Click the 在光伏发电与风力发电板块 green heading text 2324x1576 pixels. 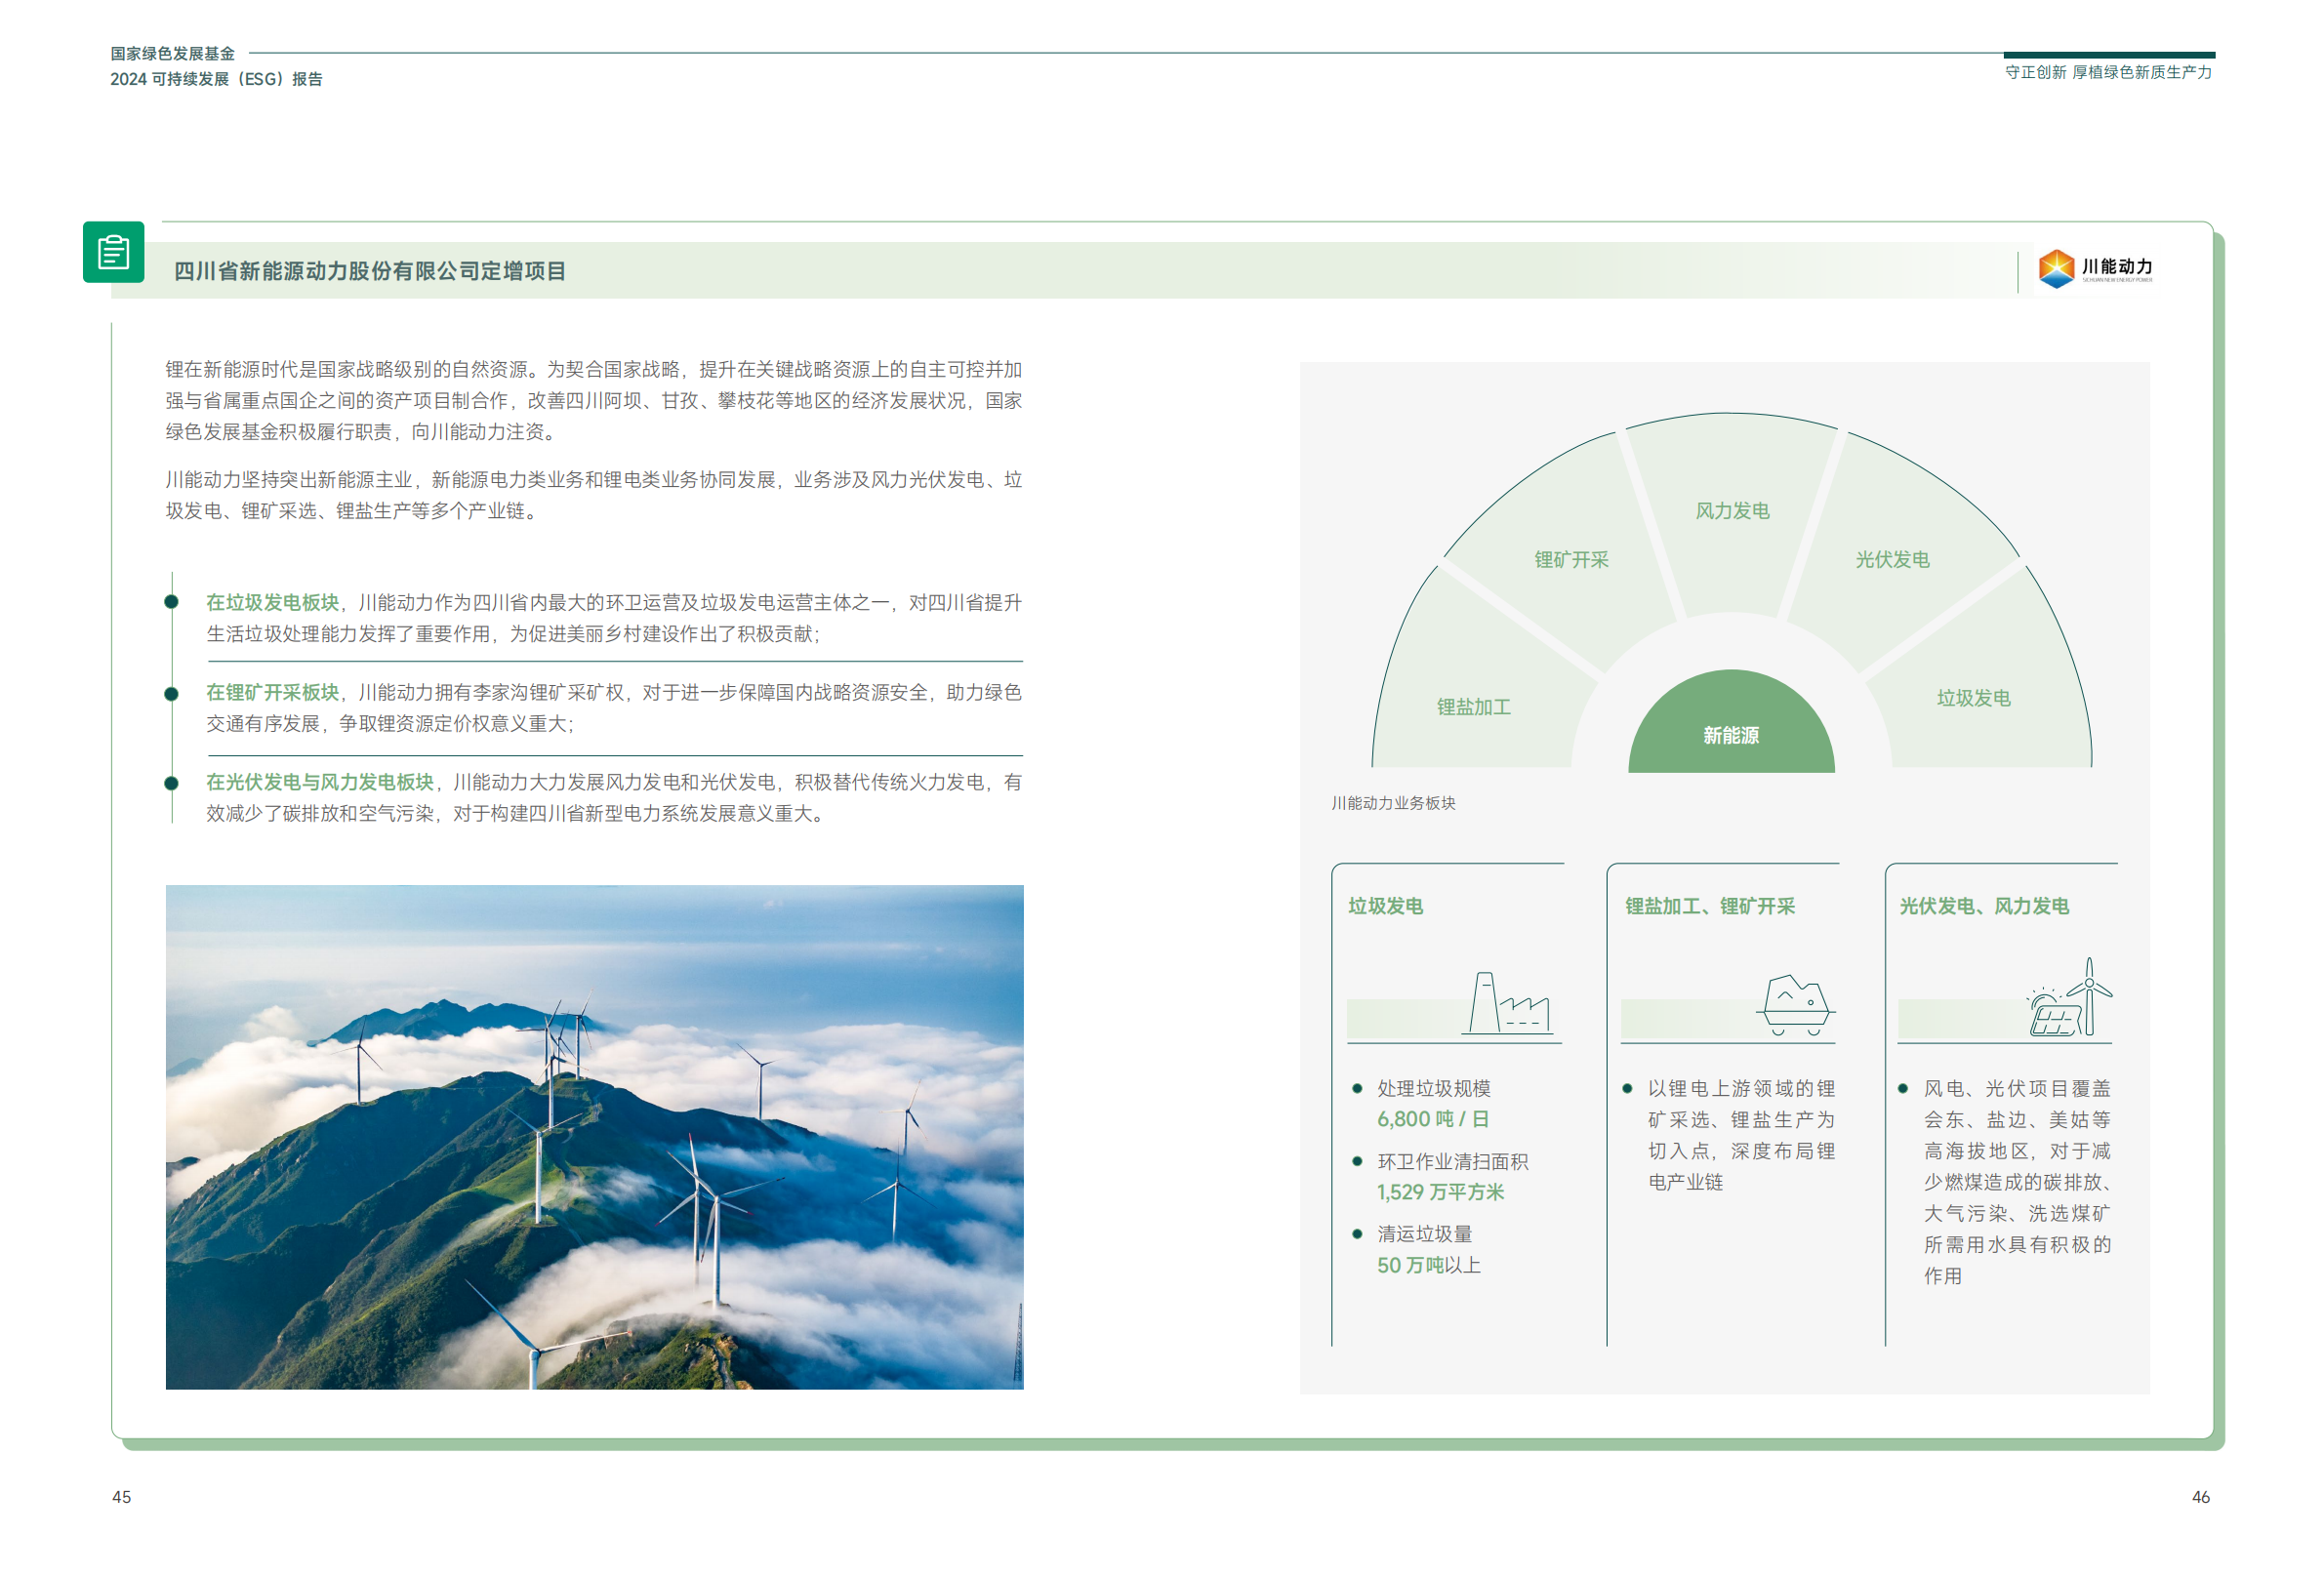320,782
